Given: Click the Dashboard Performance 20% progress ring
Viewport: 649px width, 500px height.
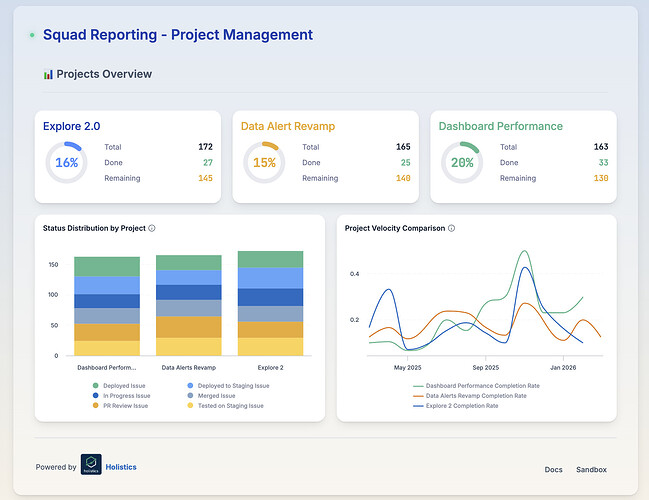Looking at the screenshot, I should coord(462,162).
